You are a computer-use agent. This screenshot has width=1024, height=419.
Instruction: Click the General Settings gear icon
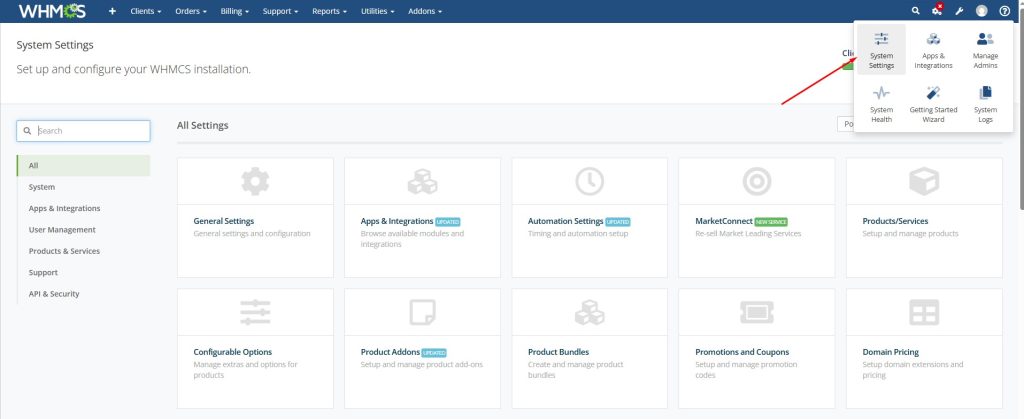point(255,181)
